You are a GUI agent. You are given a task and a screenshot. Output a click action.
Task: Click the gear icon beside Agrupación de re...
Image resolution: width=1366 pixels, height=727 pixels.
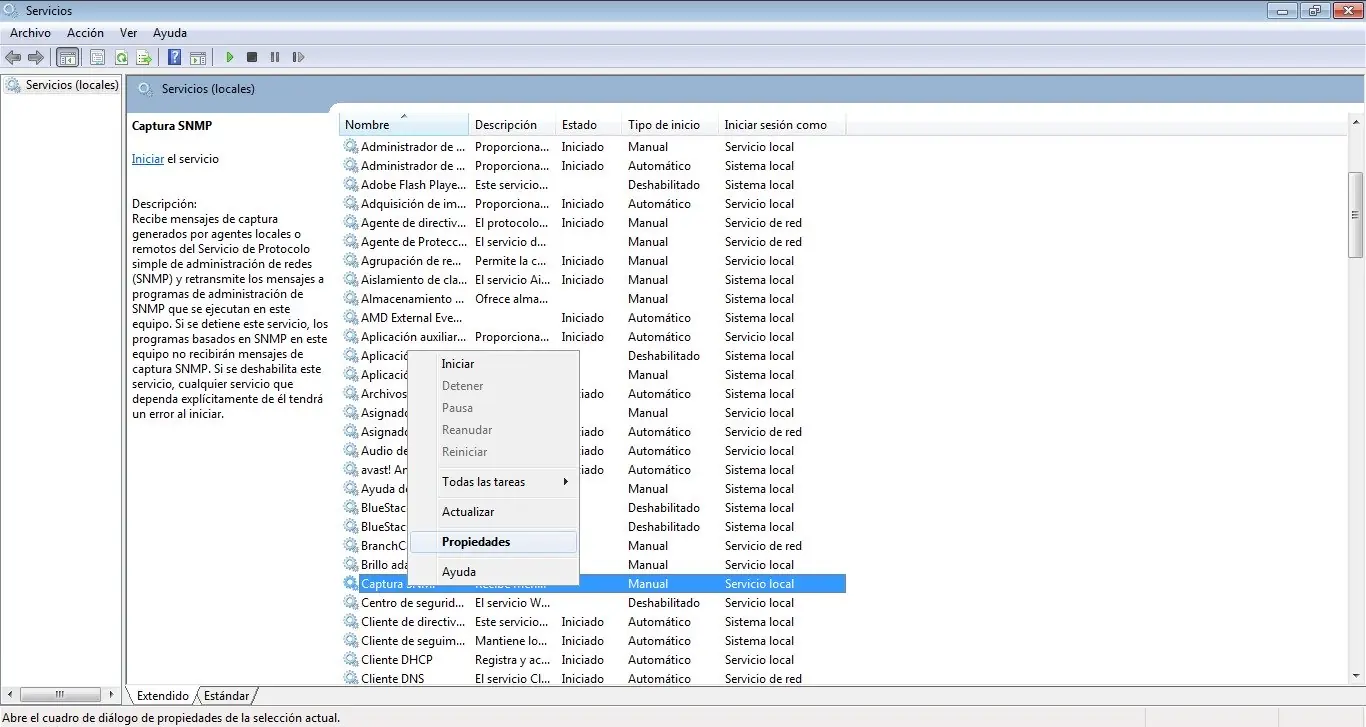point(351,261)
